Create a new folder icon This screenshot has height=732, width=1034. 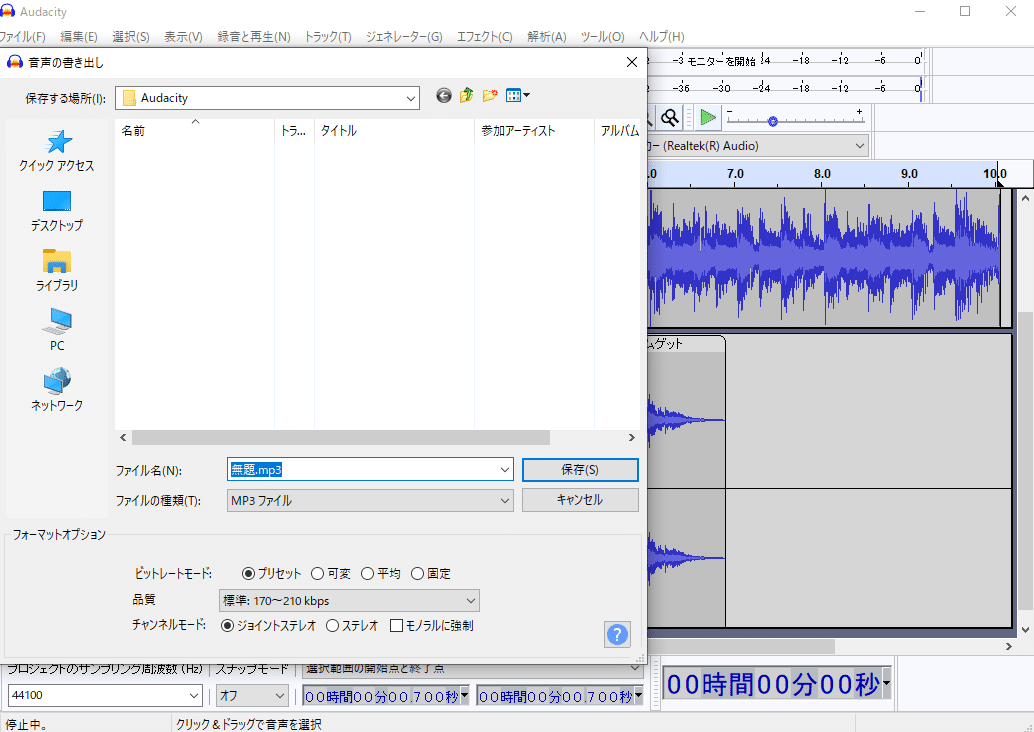point(490,96)
